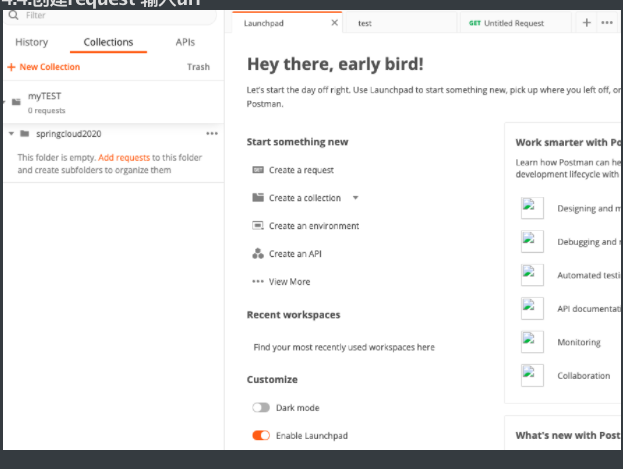Click the Create a request icon
Viewport: 623px width, 469px height.
(258, 170)
